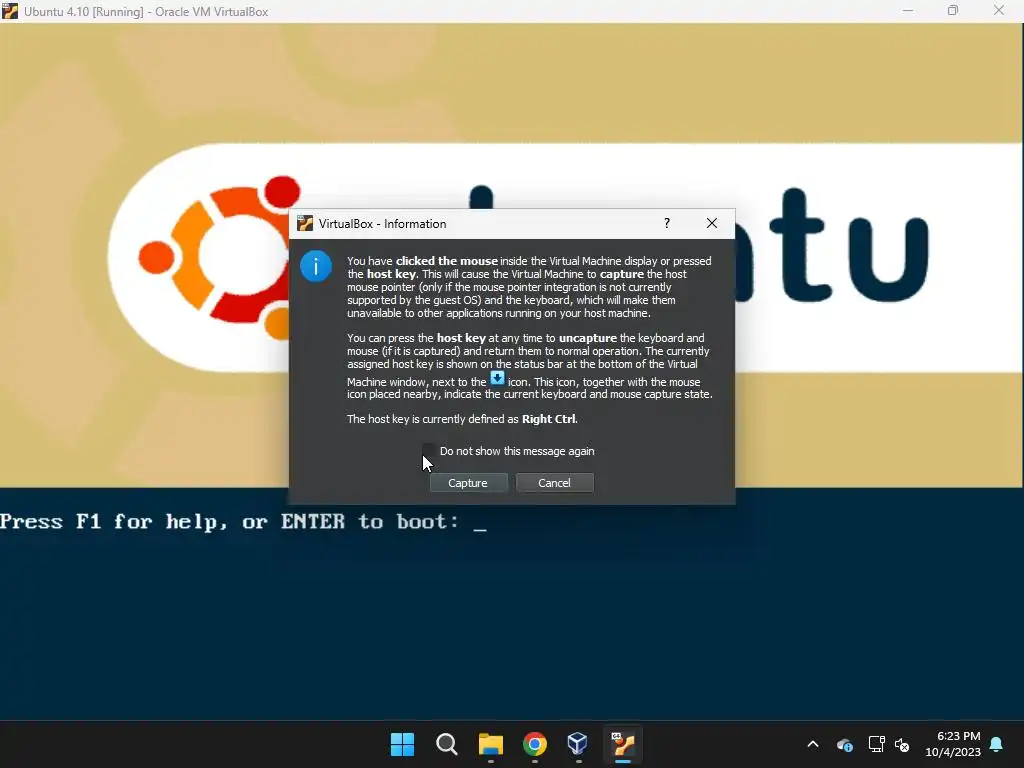Open the notifications bell icon
Viewport: 1024px width, 768px height.
pyautogui.click(x=997, y=744)
